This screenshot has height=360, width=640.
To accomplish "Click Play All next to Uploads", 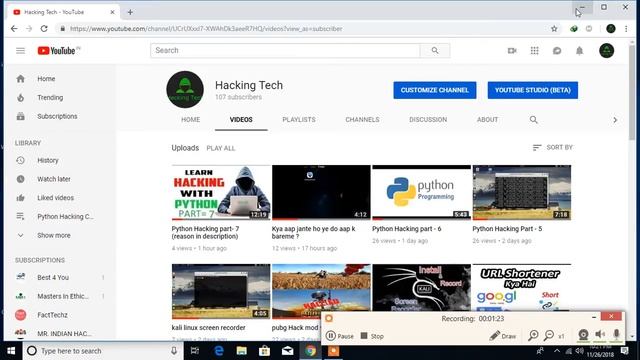I will tap(221, 148).
